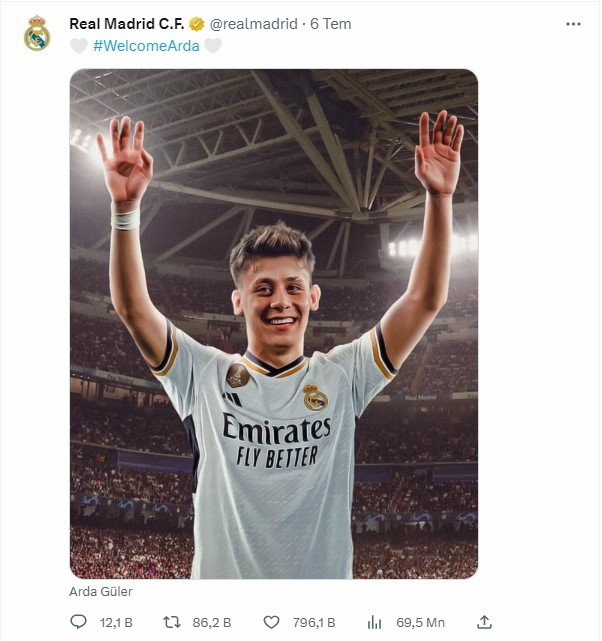Click the 69,5 Mn views count
This screenshot has height=641, width=602.
420,622
